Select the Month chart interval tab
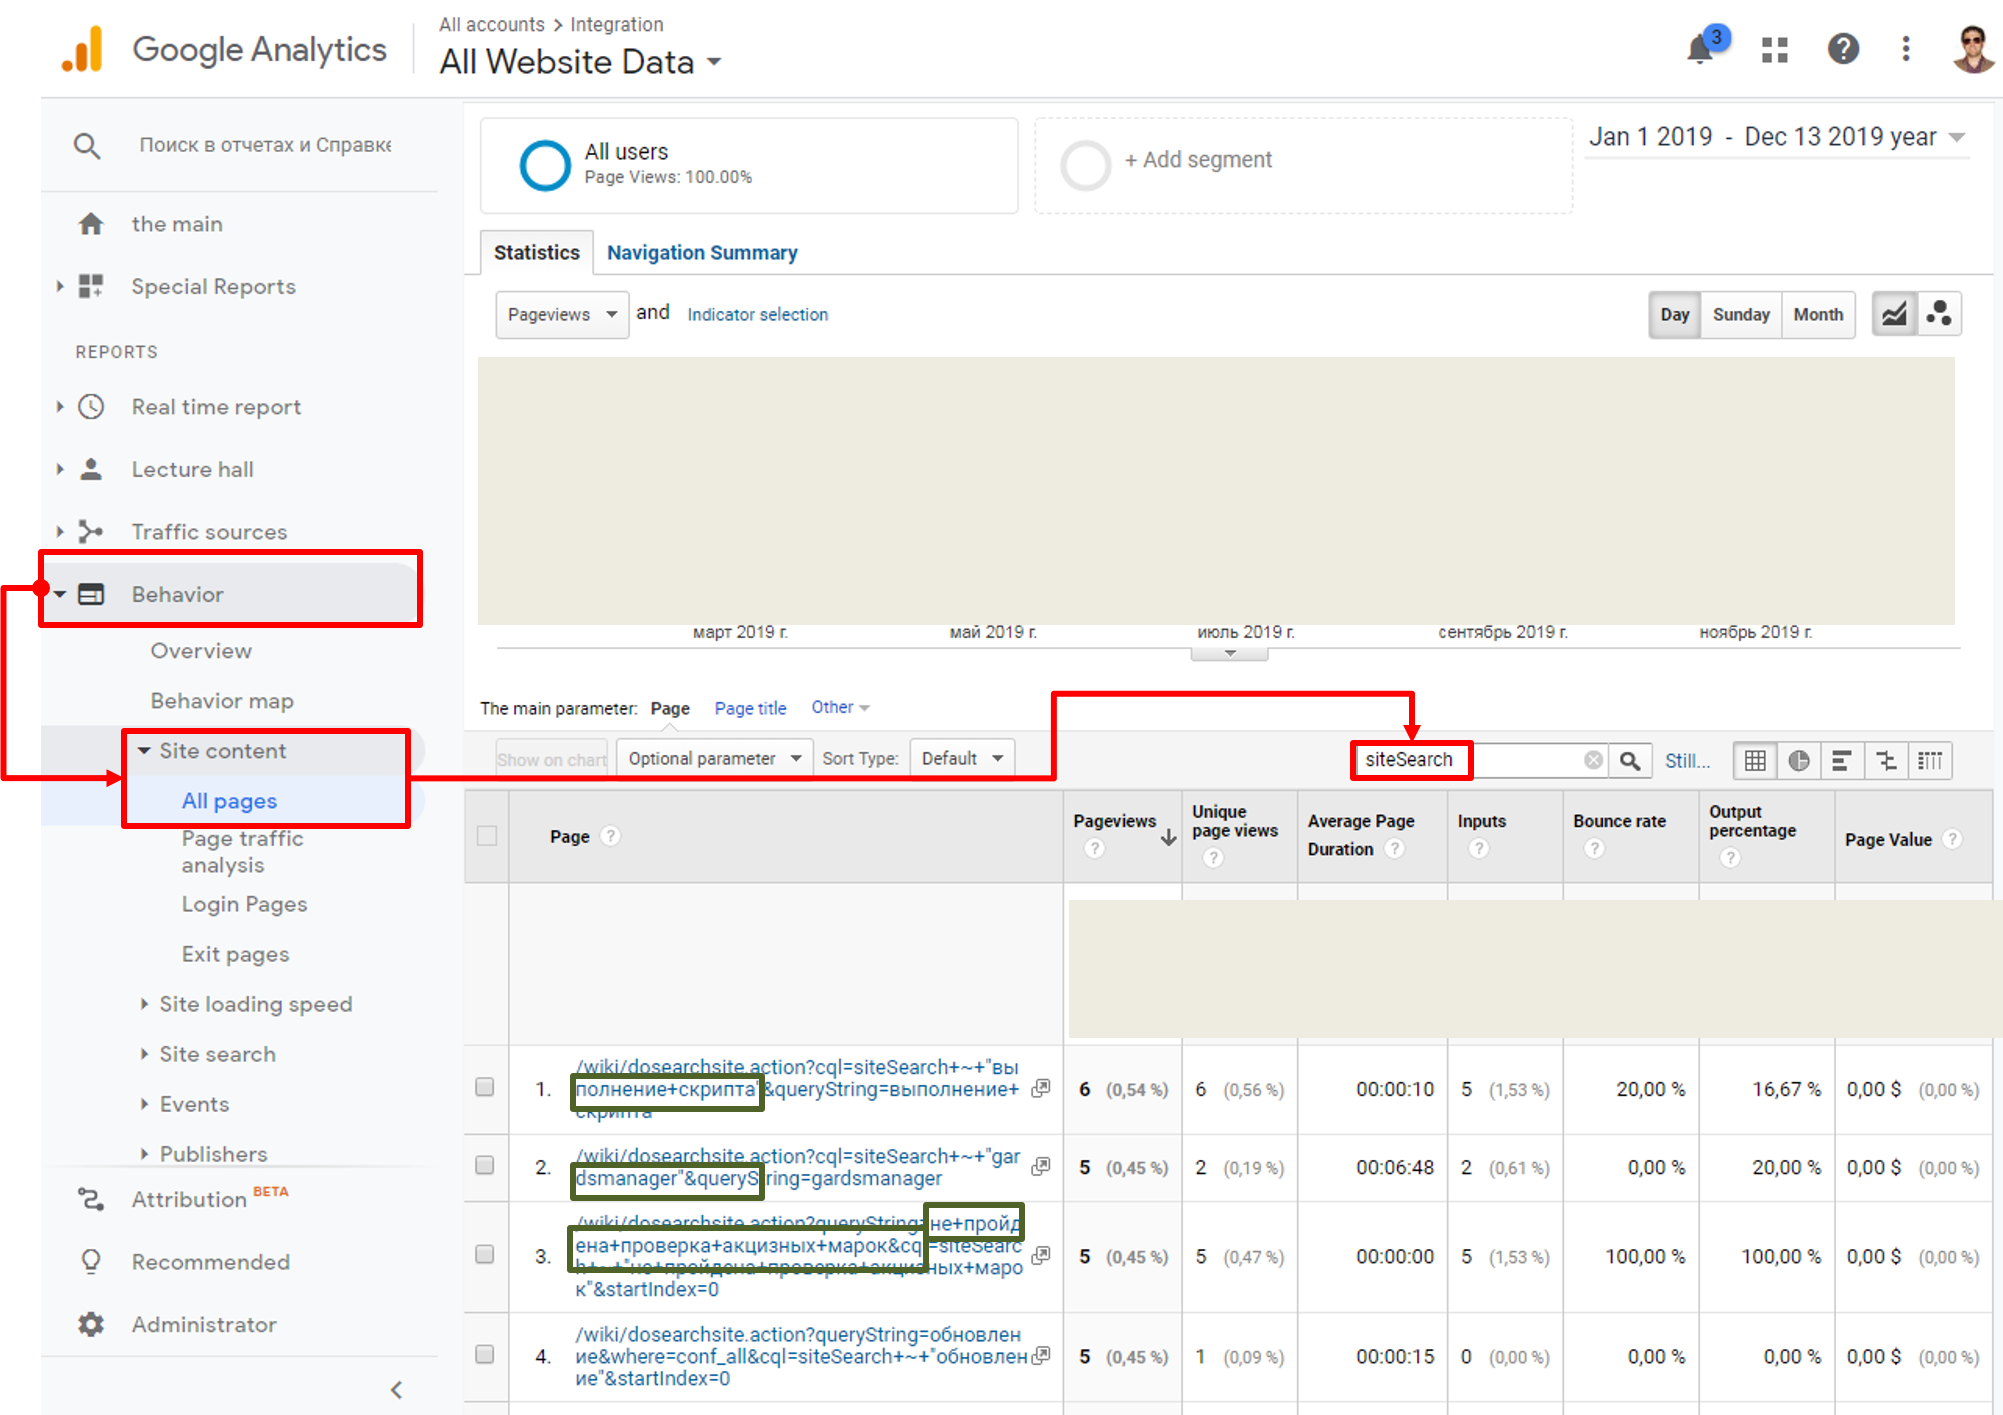The image size is (2003, 1415). coord(1817,315)
